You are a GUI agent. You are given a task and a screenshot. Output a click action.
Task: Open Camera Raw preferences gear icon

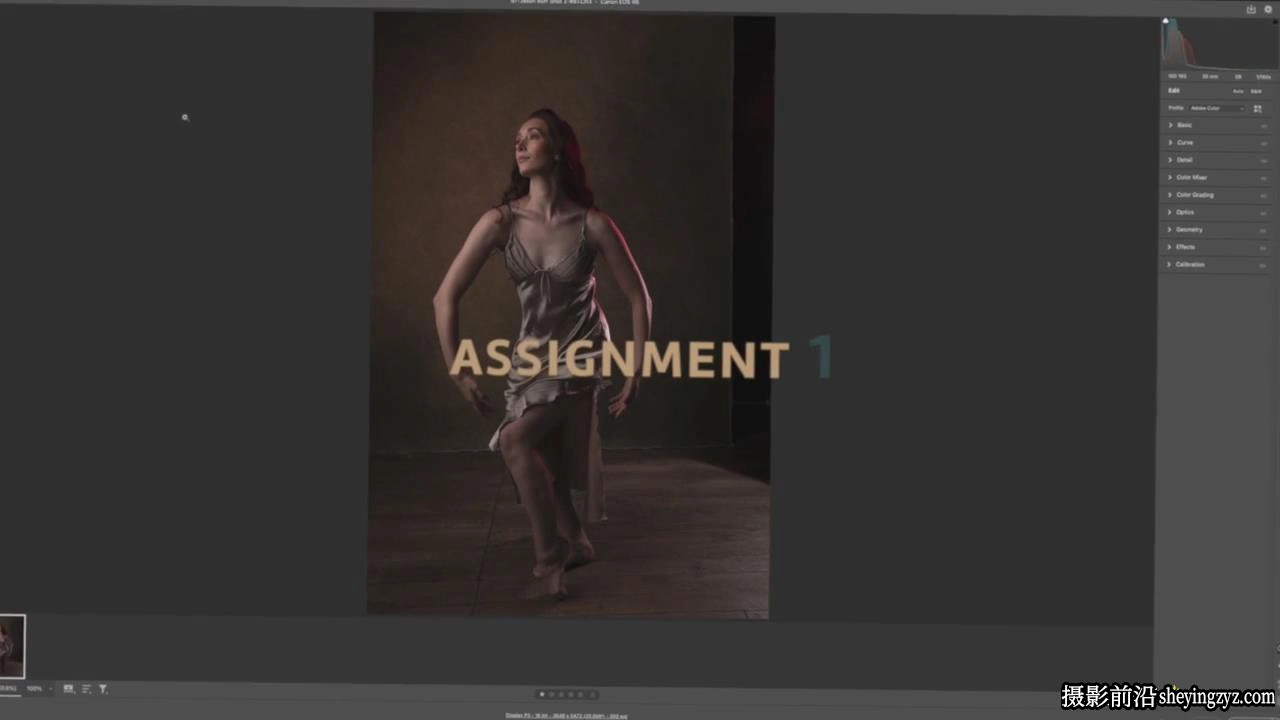[x=1268, y=9]
